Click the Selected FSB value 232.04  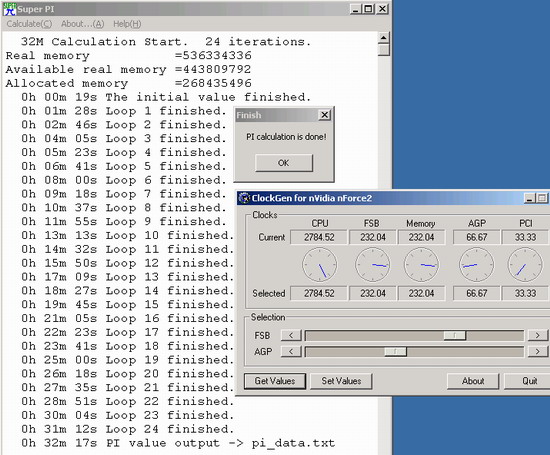(373, 293)
